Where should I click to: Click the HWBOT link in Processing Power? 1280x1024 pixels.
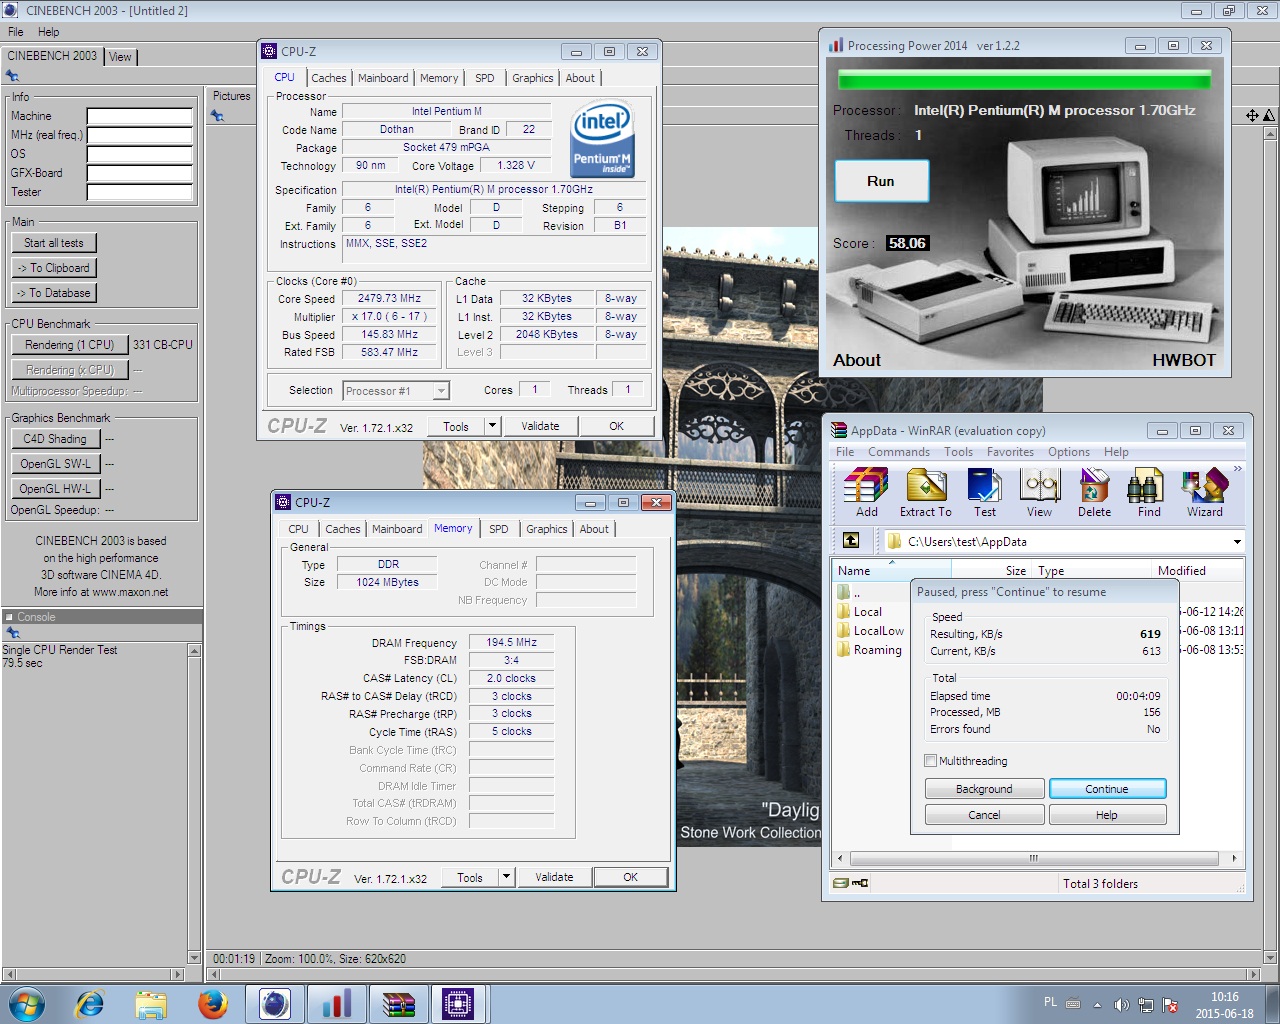pos(1184,360)
